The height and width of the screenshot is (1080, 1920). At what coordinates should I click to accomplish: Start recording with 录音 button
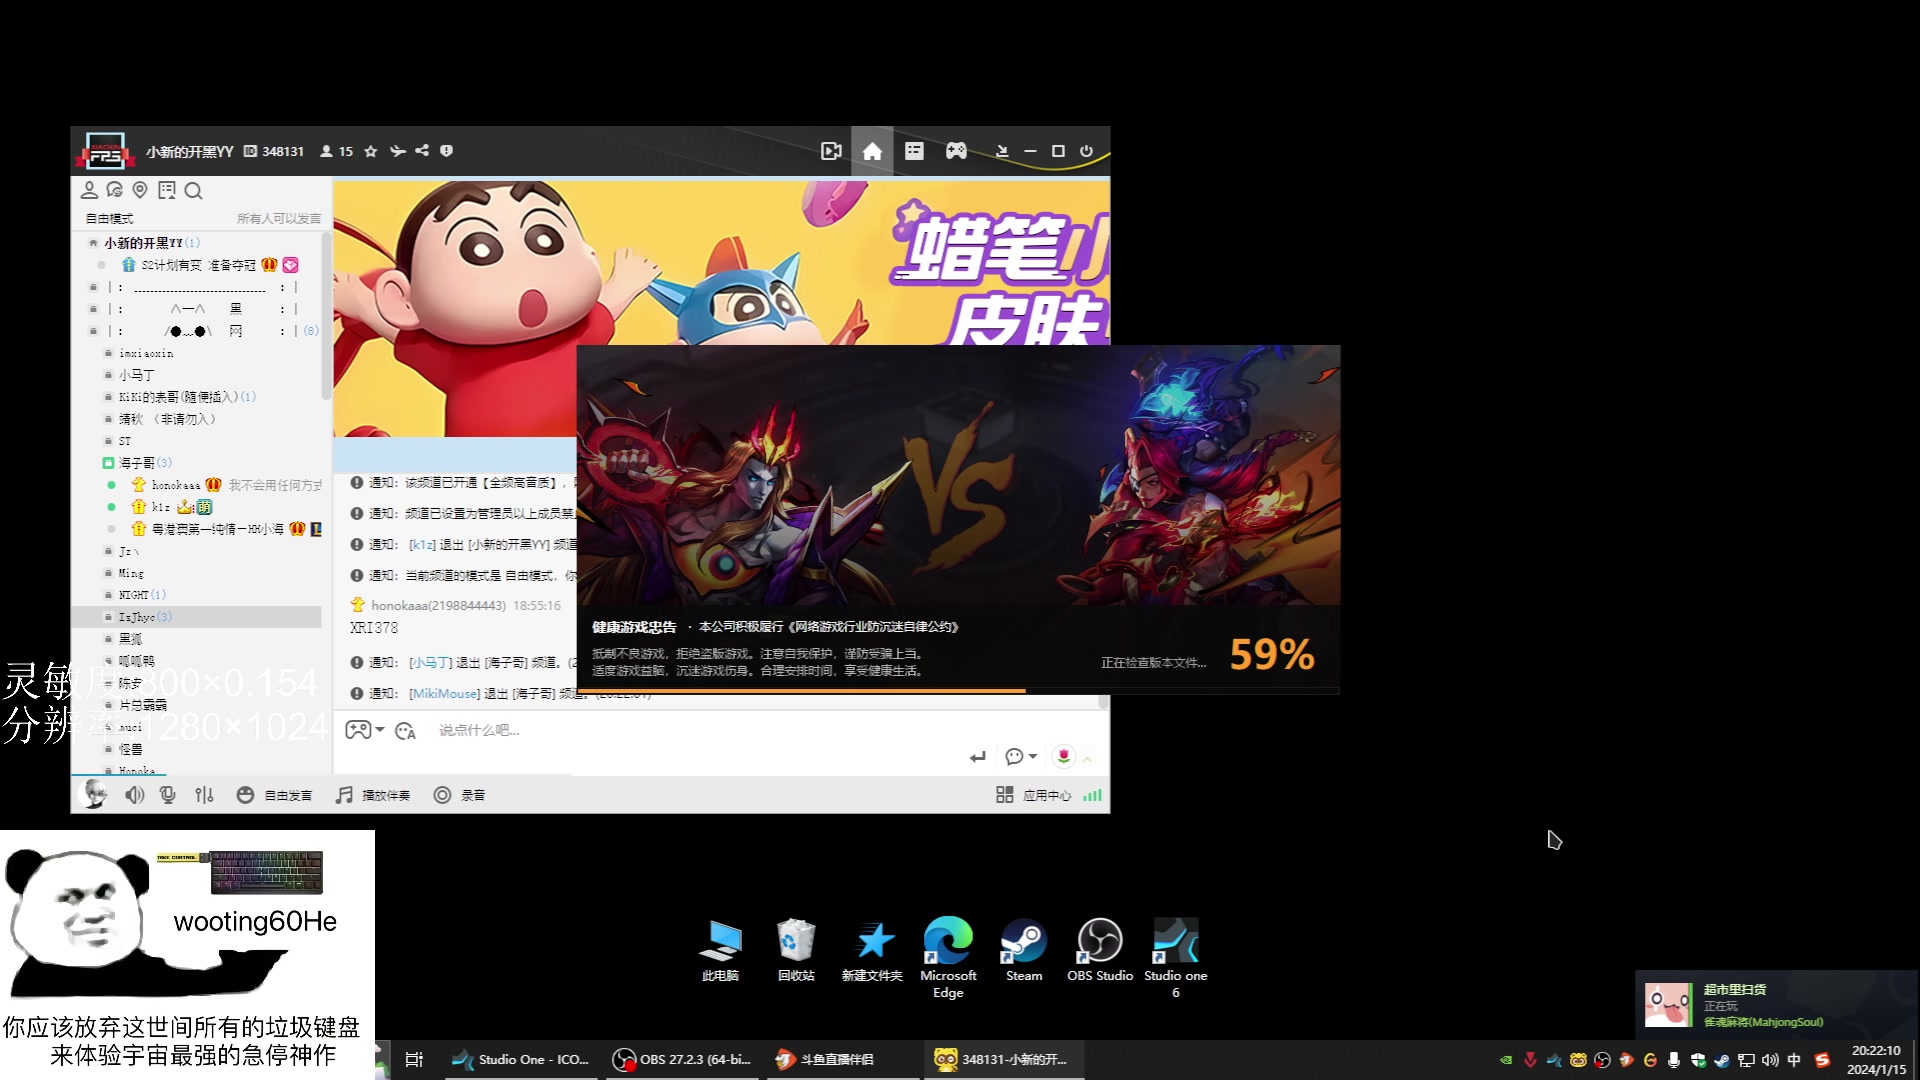point(460,795)
